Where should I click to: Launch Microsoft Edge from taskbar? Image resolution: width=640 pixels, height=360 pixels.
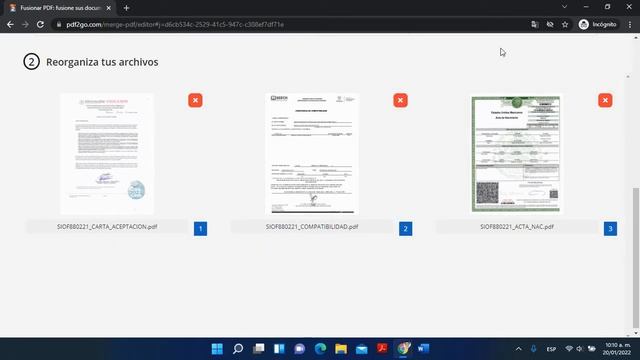click(320, 349)
